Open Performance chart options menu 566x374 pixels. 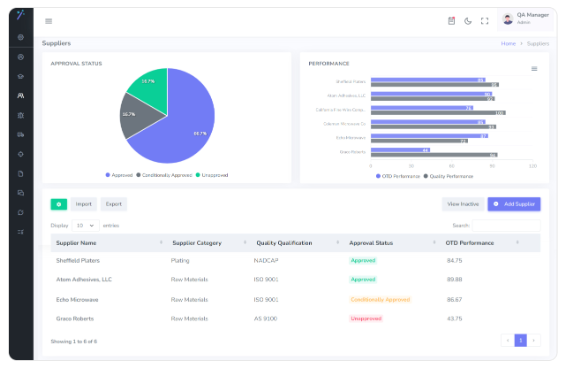(x=534, y=69)
